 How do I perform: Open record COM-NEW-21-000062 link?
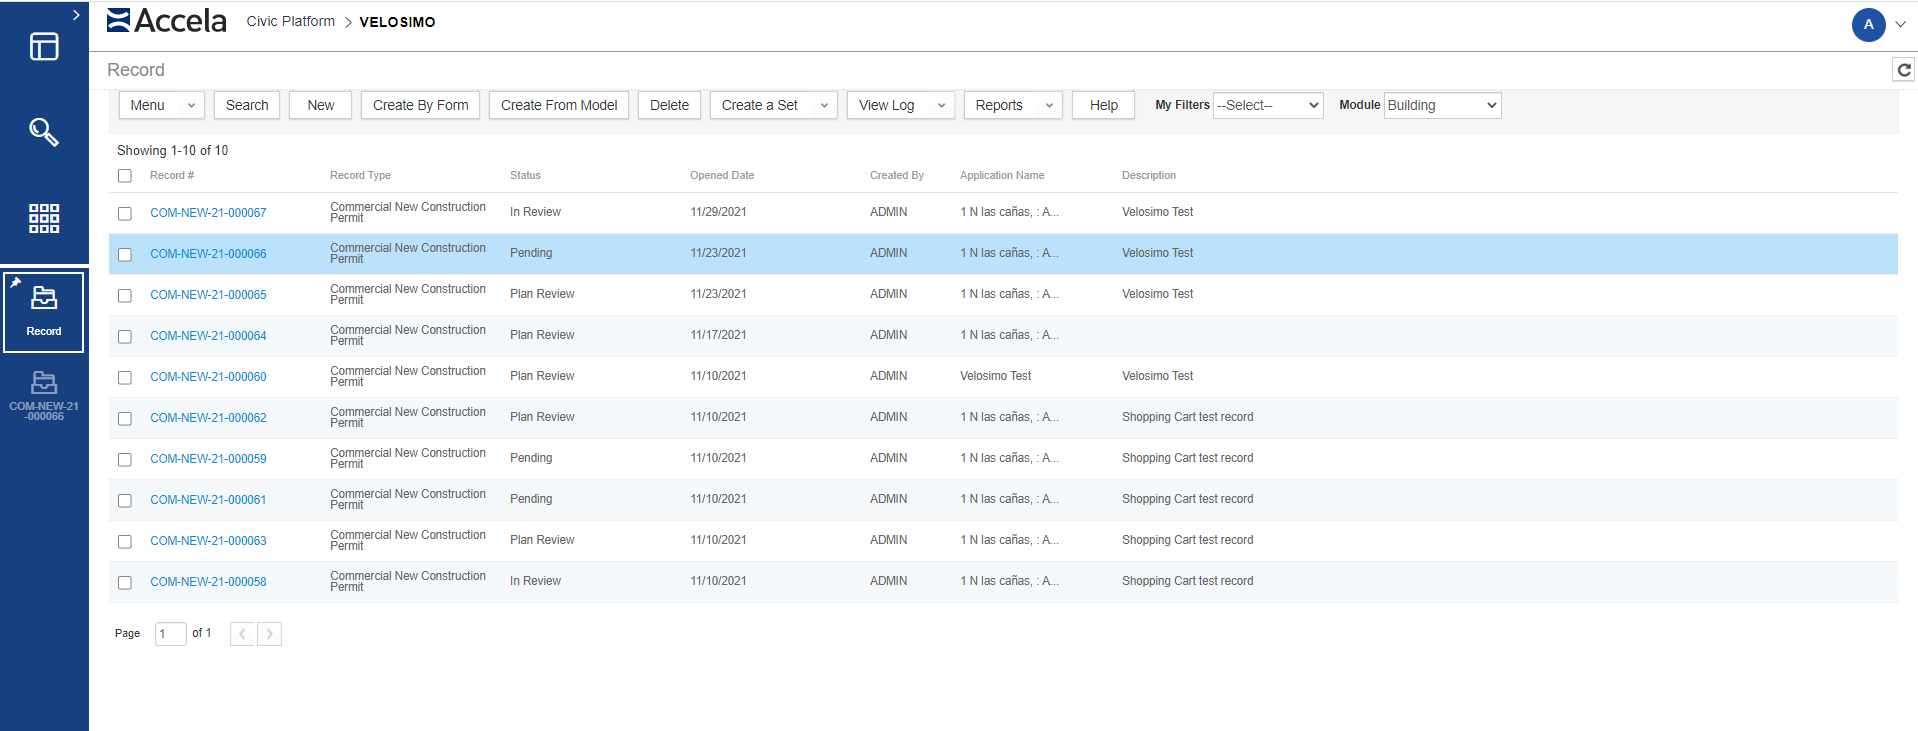tap(208, 418)
